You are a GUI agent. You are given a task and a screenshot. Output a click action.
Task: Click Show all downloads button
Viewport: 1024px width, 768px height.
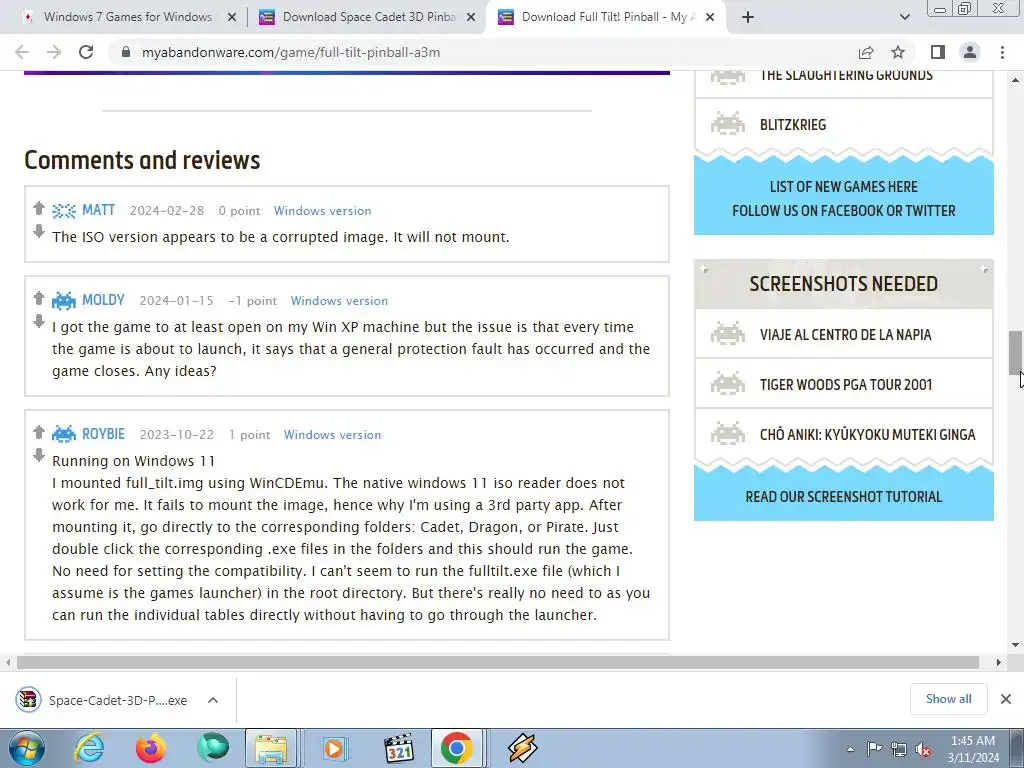click(948, 699)
